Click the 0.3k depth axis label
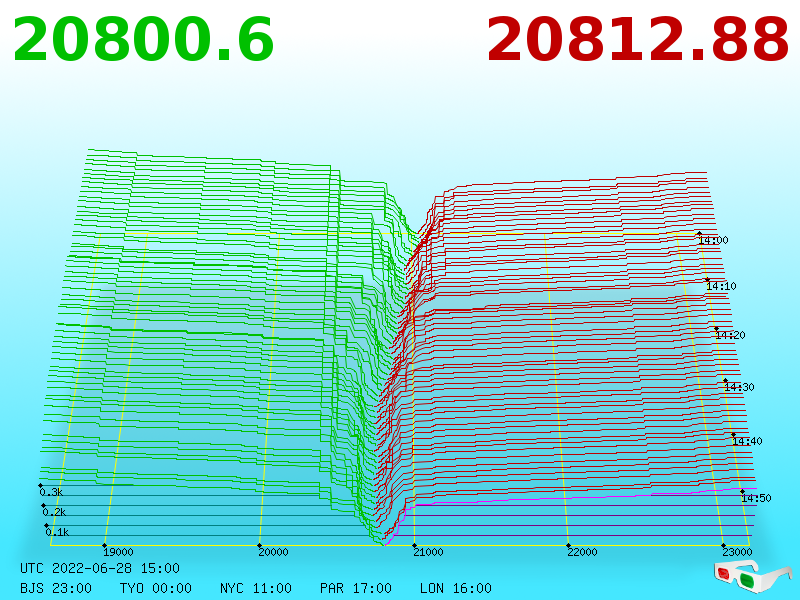This screenshot has height=600, width=800. click(x=51, y=492)
